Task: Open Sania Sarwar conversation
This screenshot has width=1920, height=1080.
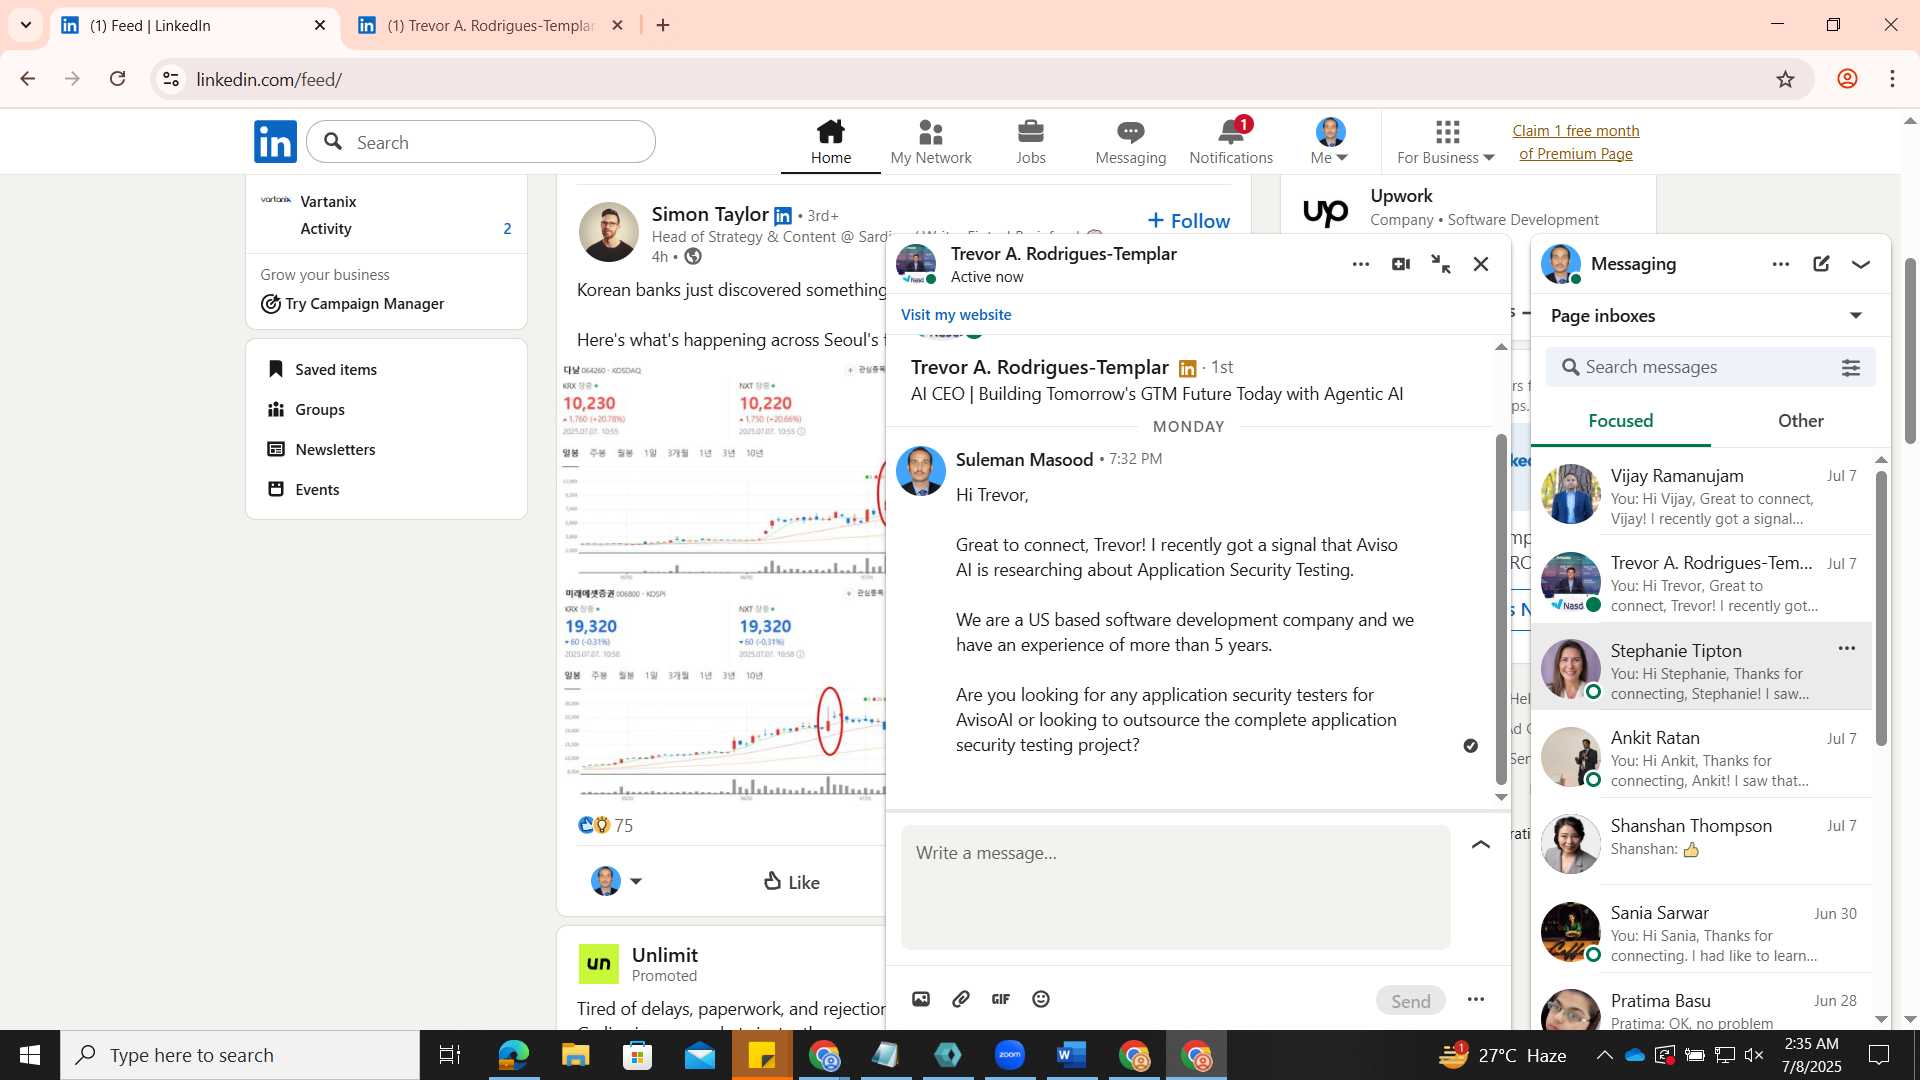Action: [1702, 932]
